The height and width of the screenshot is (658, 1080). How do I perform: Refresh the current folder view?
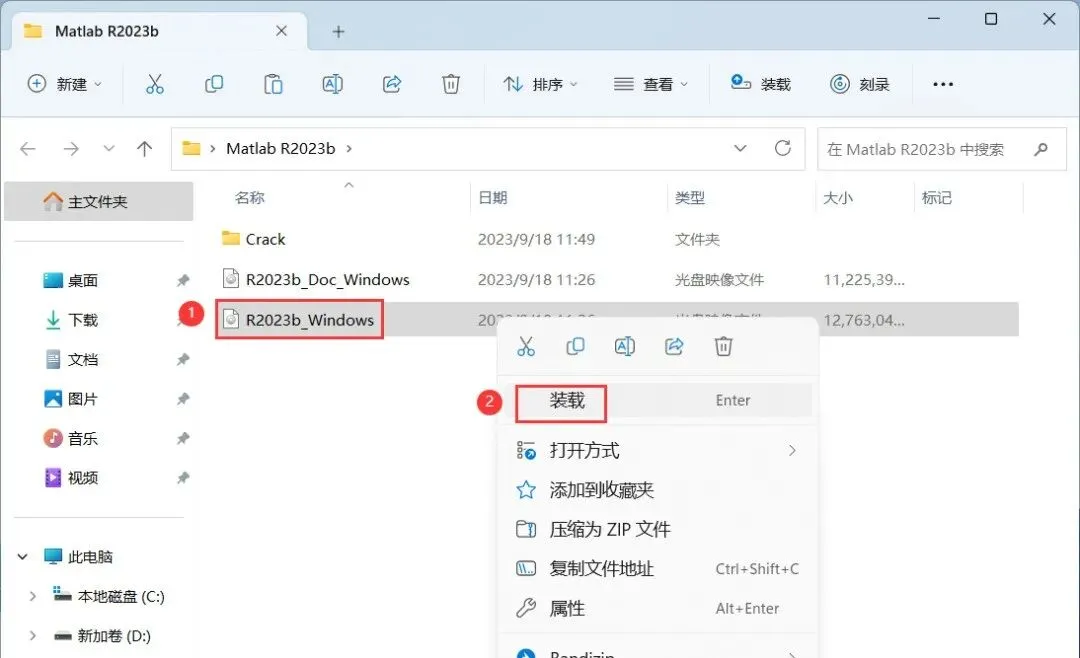click(x=782, y=148)
